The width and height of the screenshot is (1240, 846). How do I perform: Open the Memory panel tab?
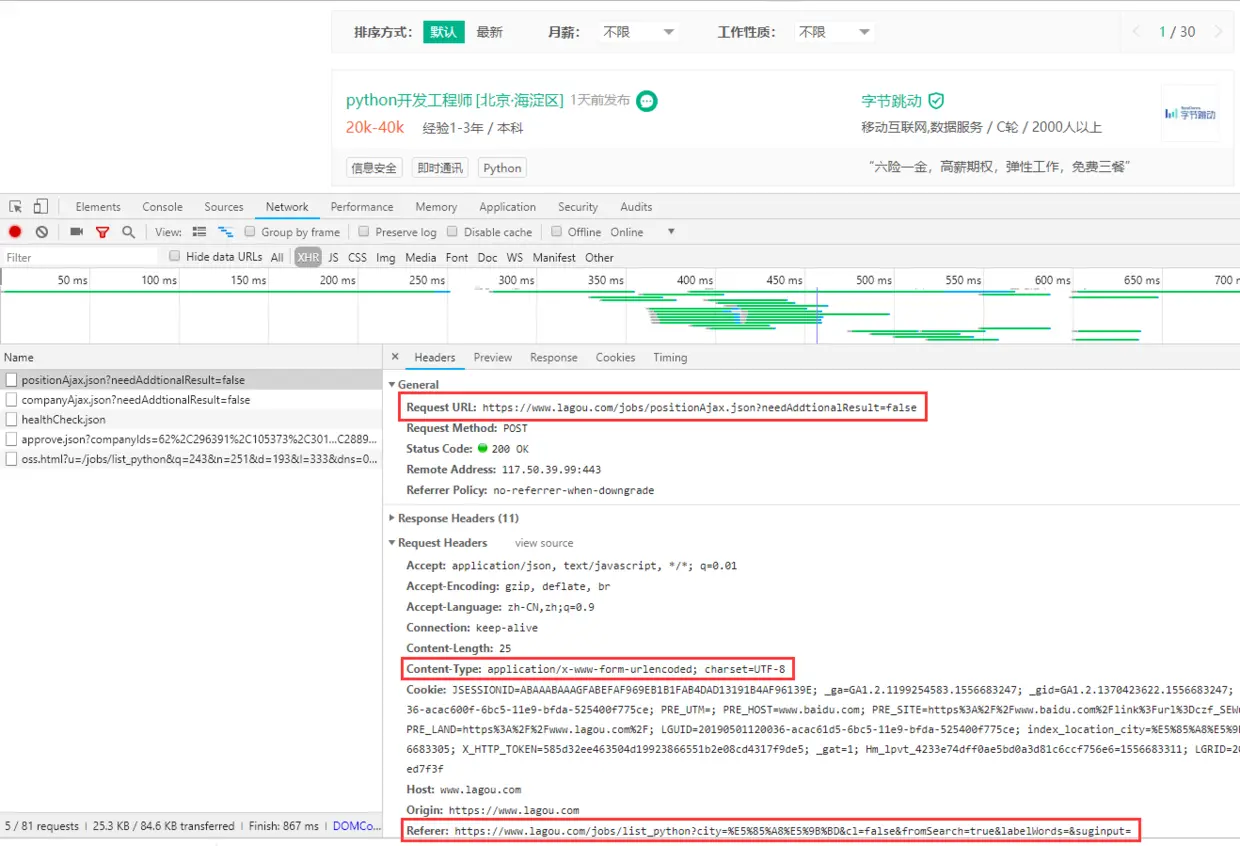pyautogui.click(x=436, y=207)
